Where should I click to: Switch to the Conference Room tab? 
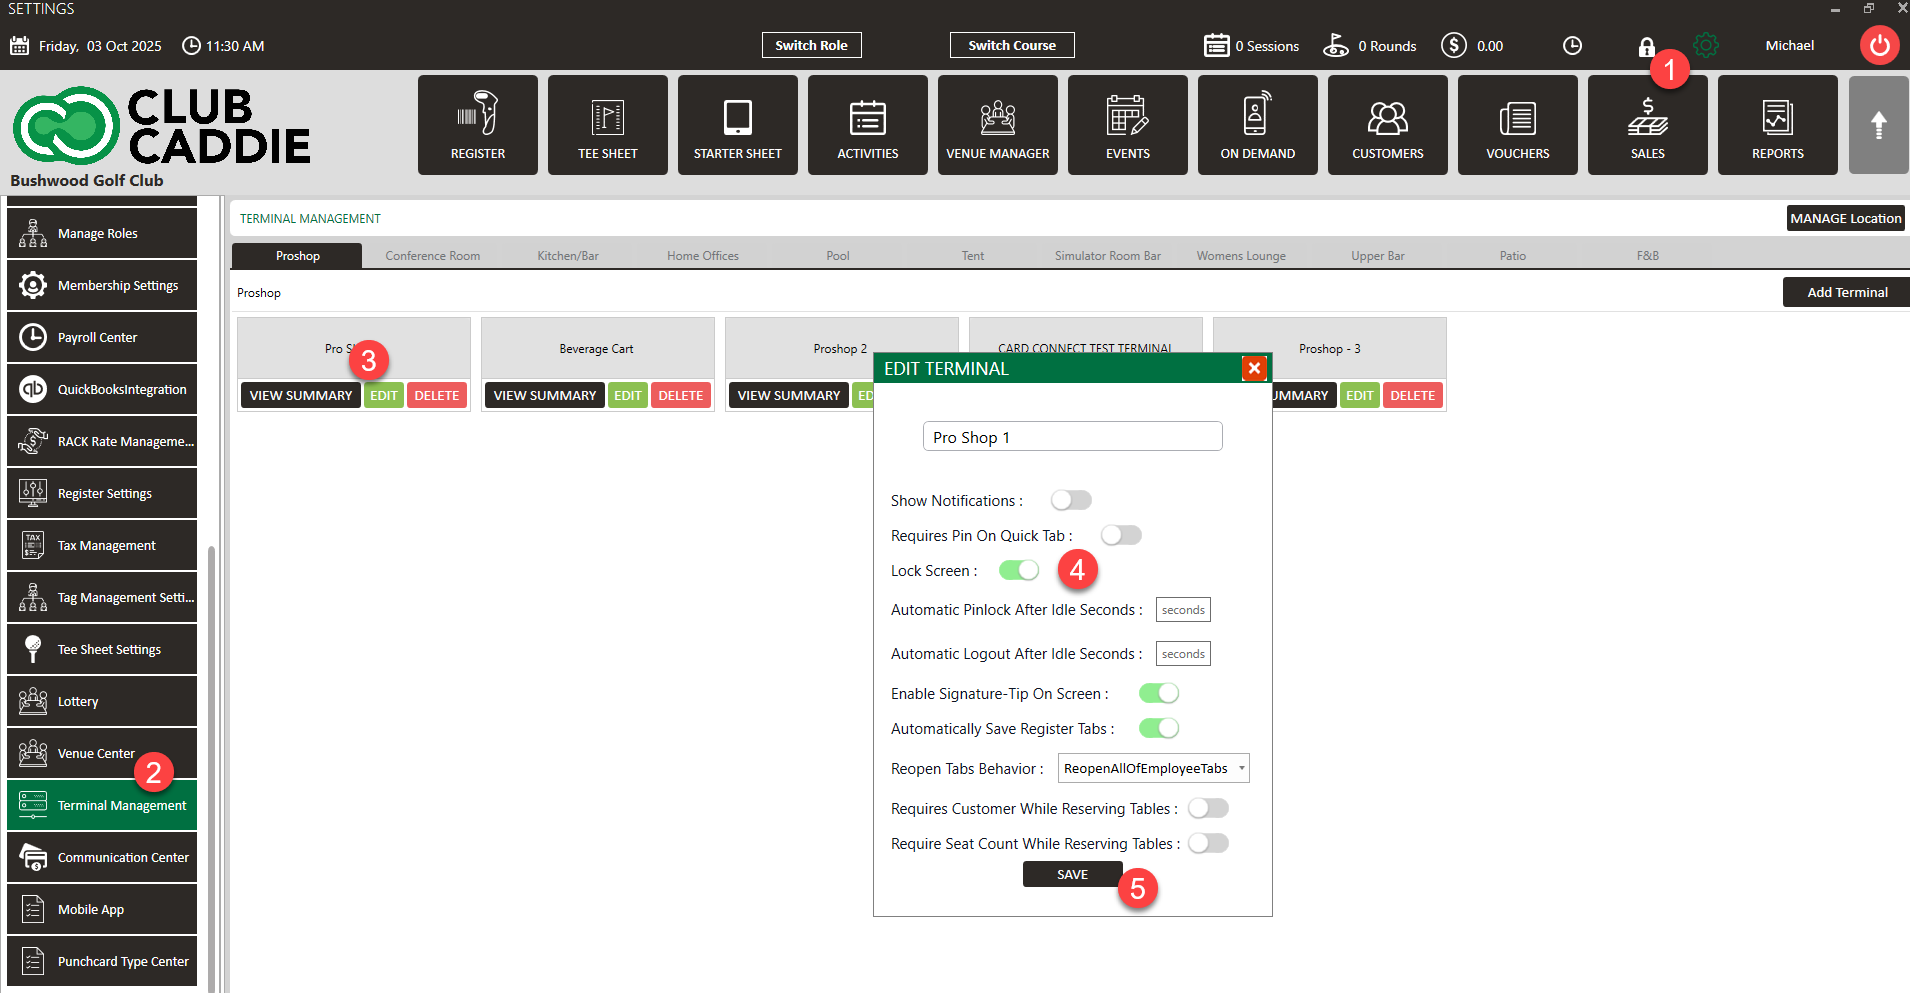pos(433,256)
